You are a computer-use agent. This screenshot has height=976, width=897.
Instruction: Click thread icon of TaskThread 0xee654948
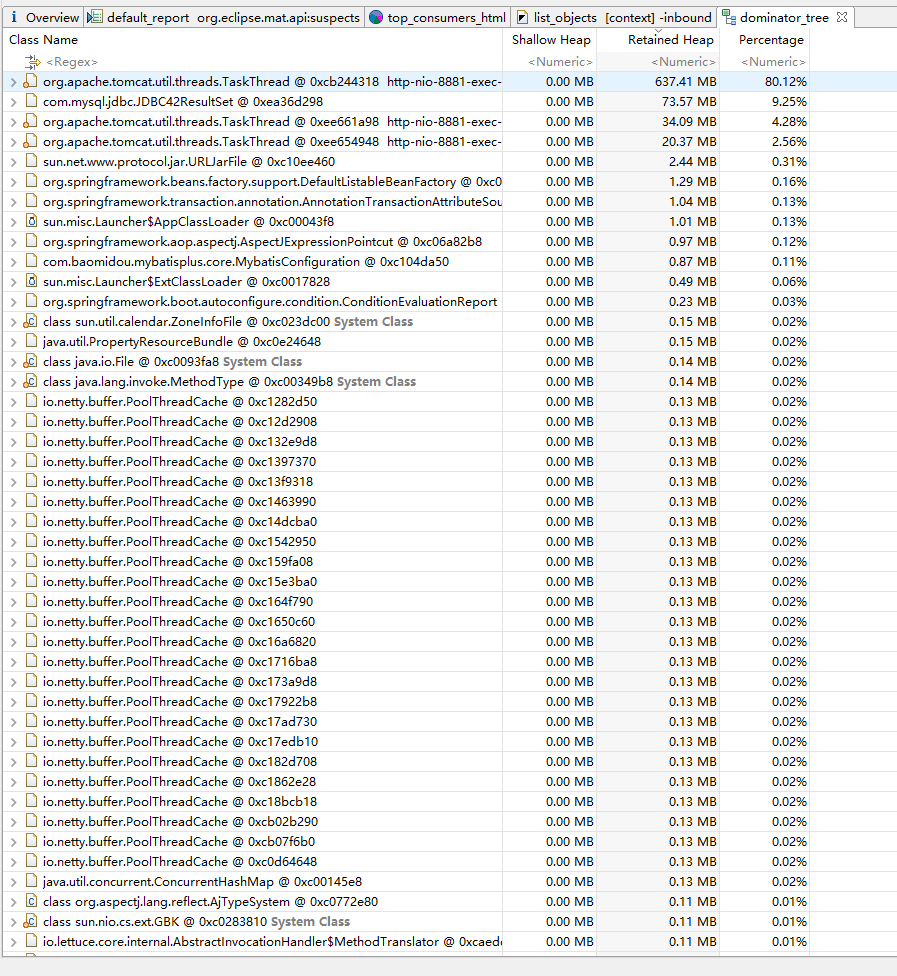(x=31, y=141)
